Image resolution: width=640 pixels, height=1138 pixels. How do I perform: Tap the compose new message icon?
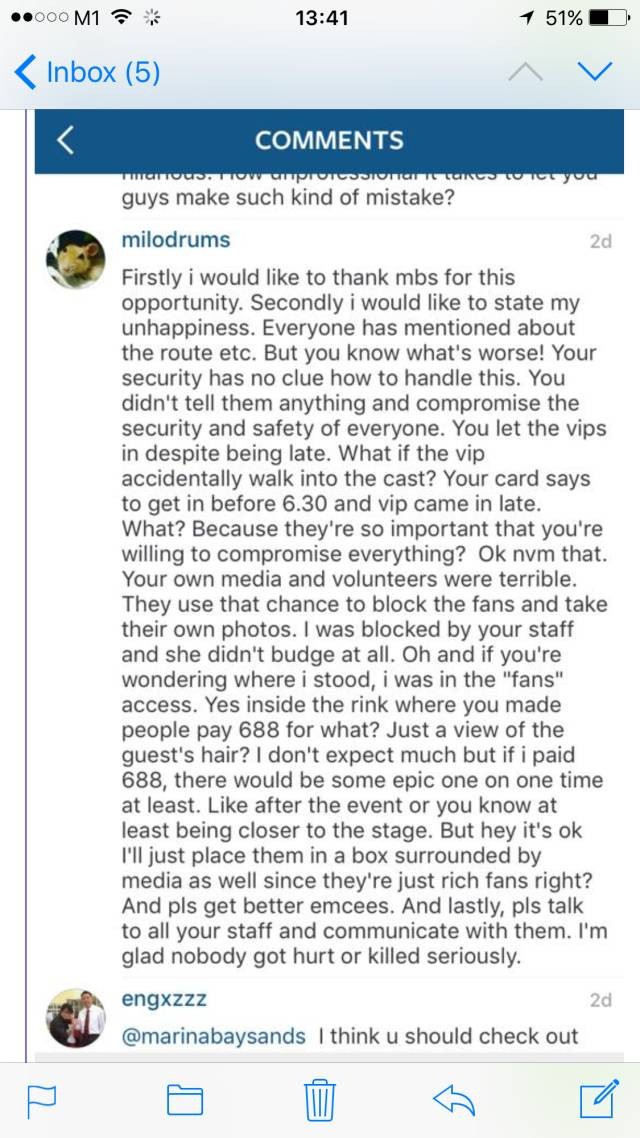pyautogui.click(x=599, y=1099)
